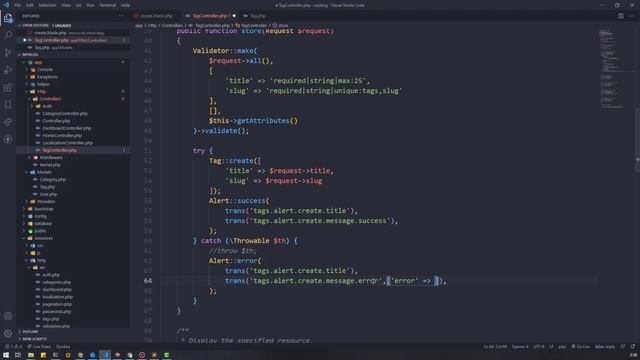The height and width of the screenshot is (360, 640).
Task: Open the Help menu
Action: click(125, 5)
